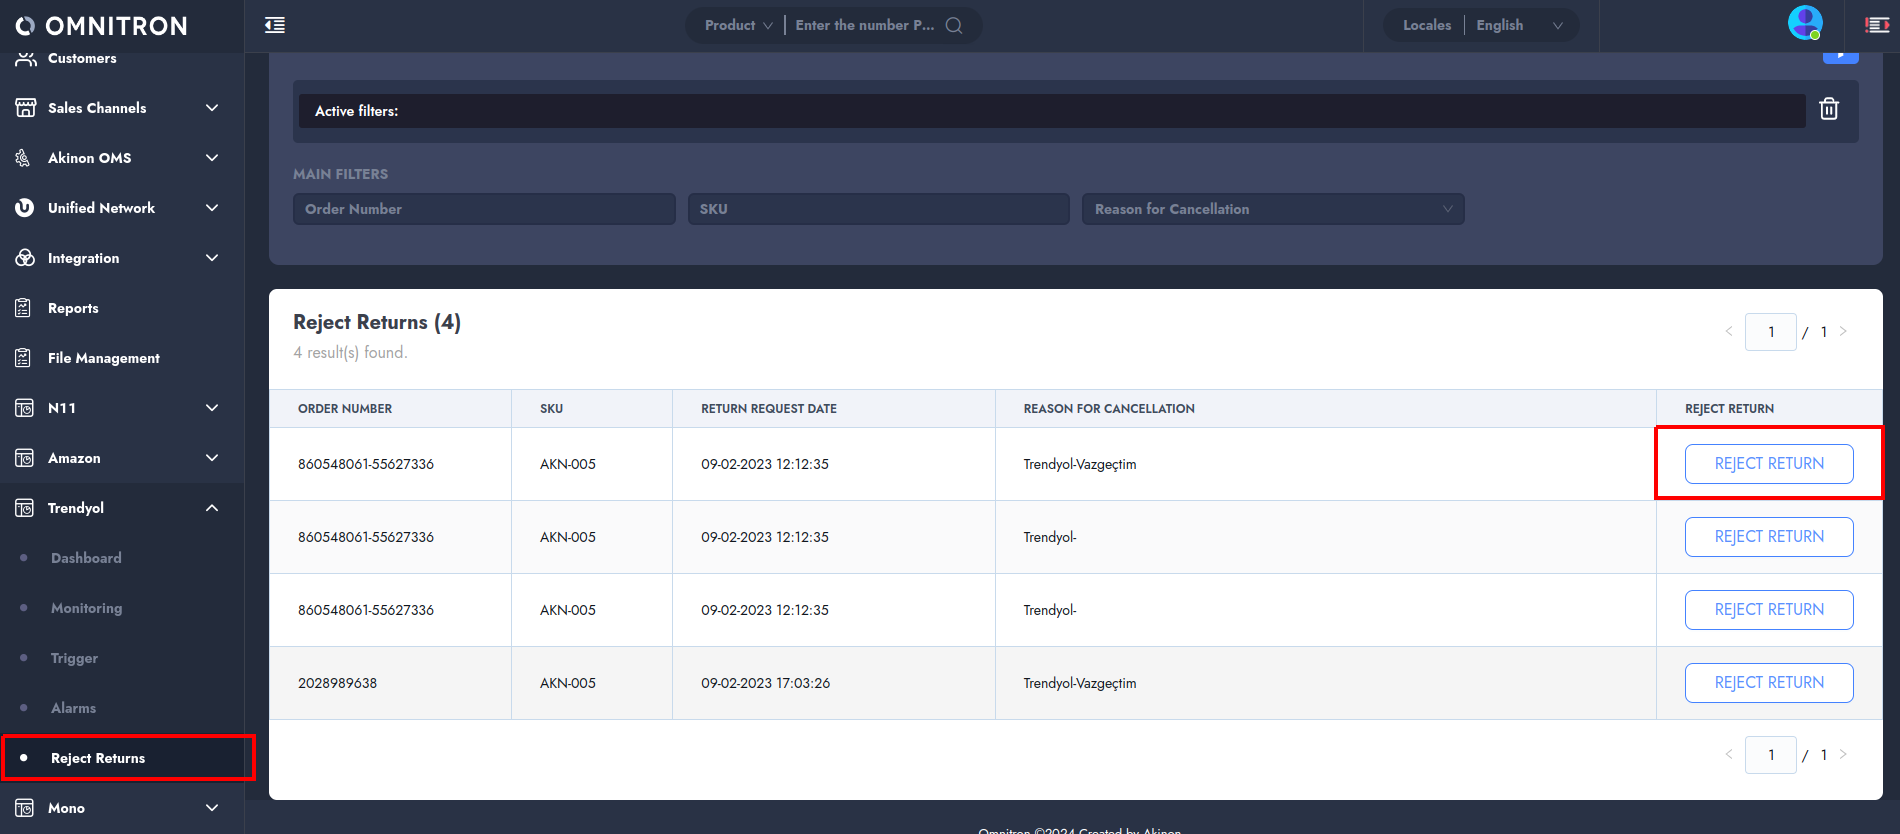Click the search magnifier icon in top bar
Viewport: 1900px width, 834px height.
954,26
